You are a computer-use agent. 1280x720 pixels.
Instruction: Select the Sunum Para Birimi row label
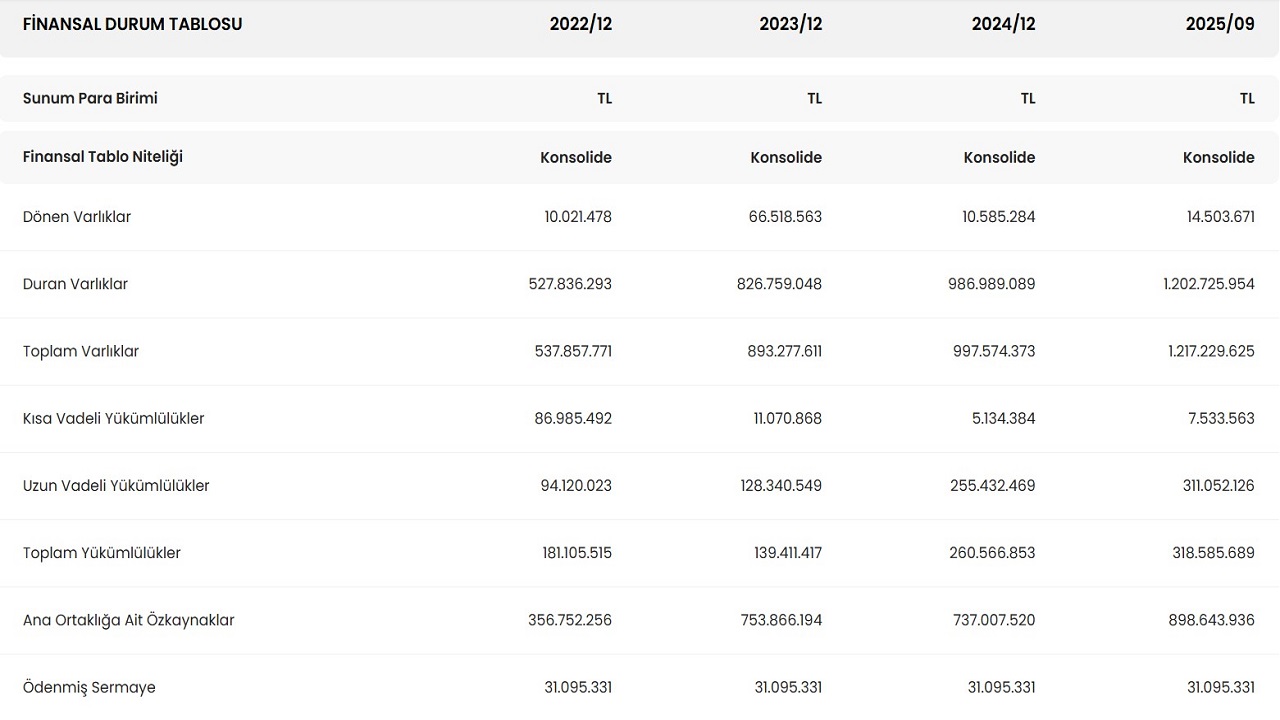pyautogui.click(x=90, y=98)
